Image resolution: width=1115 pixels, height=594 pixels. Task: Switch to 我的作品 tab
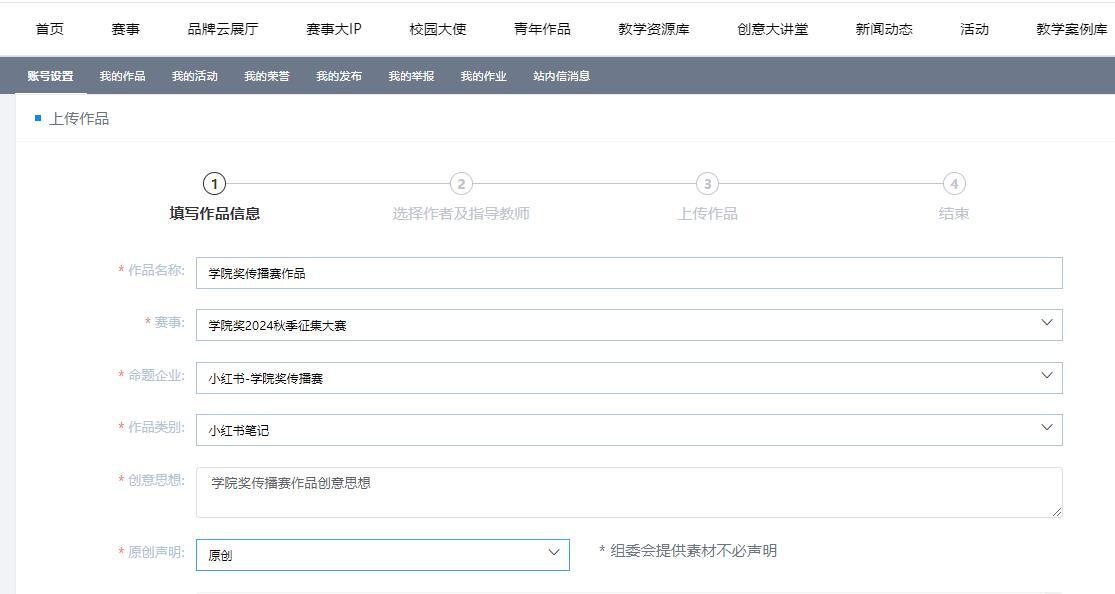pyautogui.click(x=122, y=76)
